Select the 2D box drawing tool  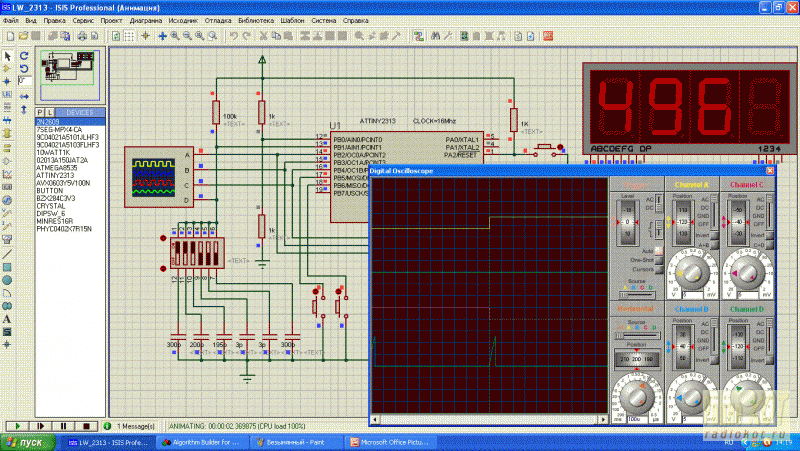pos(7,267)
